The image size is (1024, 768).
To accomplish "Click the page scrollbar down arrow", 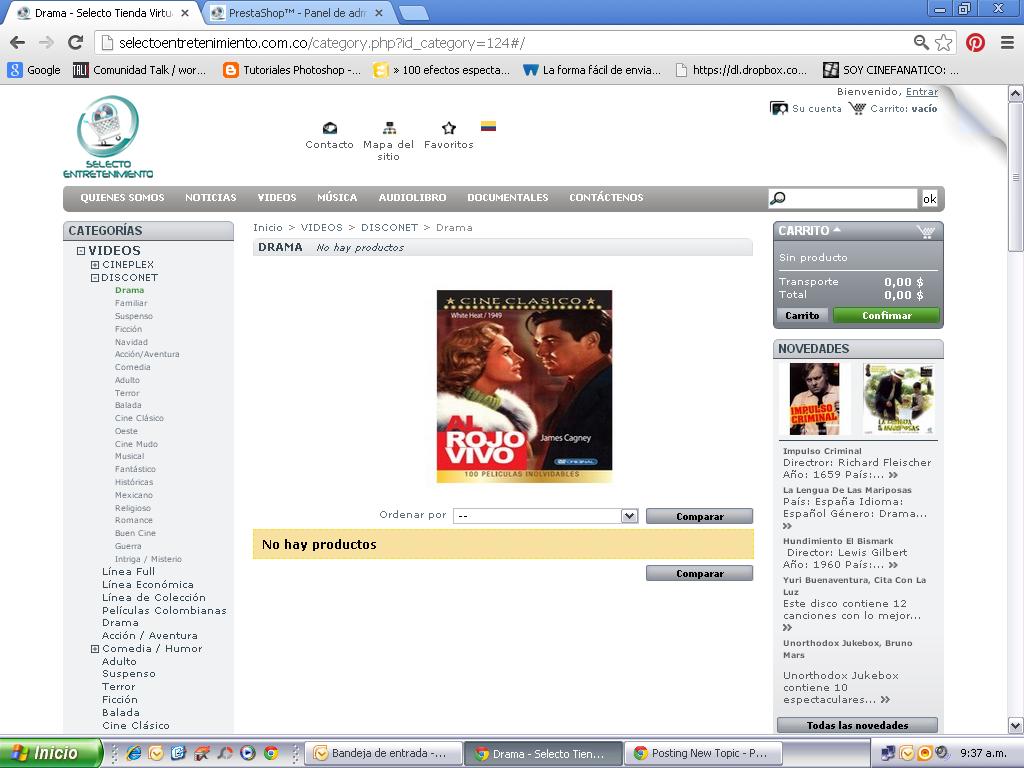I will click(x=1016, y=725).
